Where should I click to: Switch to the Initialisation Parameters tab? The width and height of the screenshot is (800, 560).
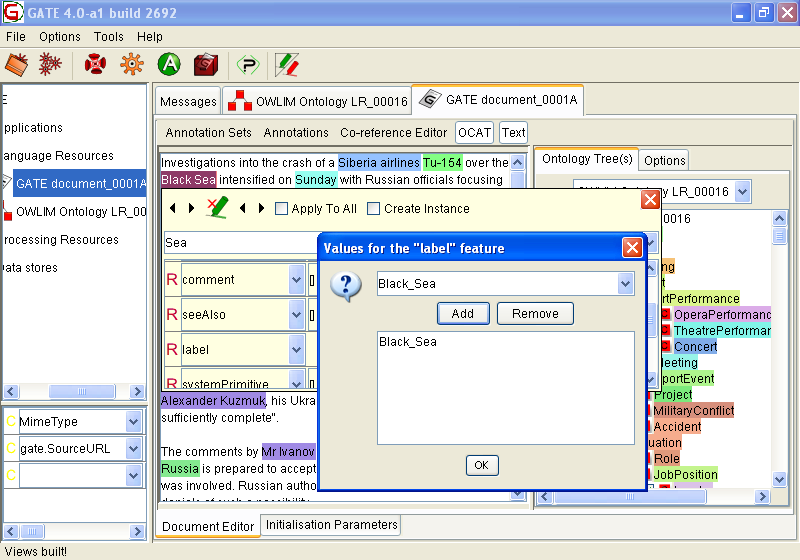click(x=332, y=525)
